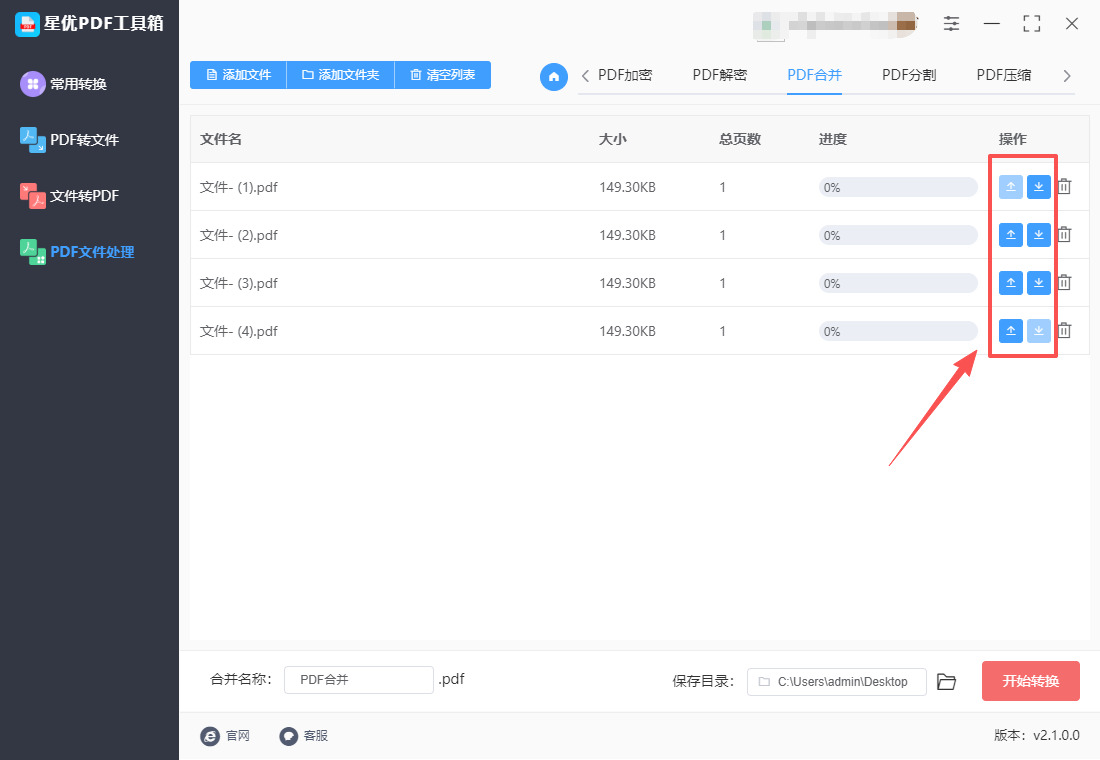Click 清空列表 button
Viewport: 1100px width, 760px height.
click(443, 75)
